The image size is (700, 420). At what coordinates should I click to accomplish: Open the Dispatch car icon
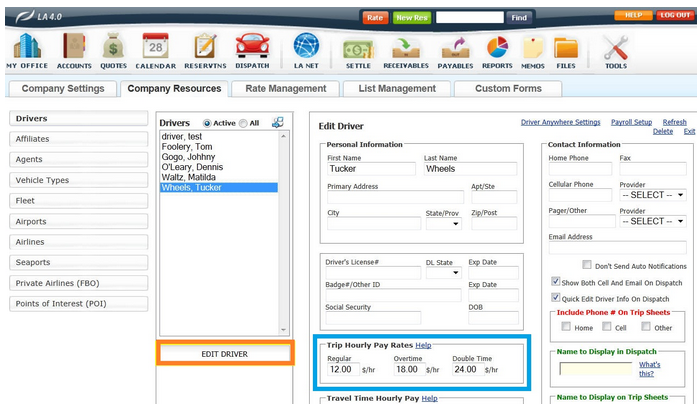coord(252,48)
